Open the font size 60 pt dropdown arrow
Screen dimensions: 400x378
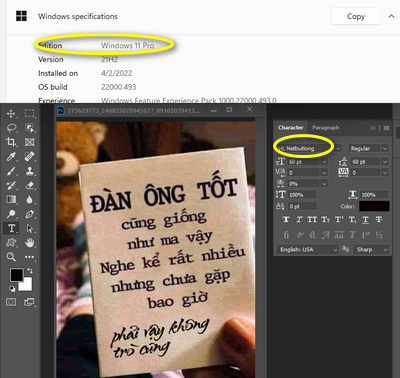point(324,162)
